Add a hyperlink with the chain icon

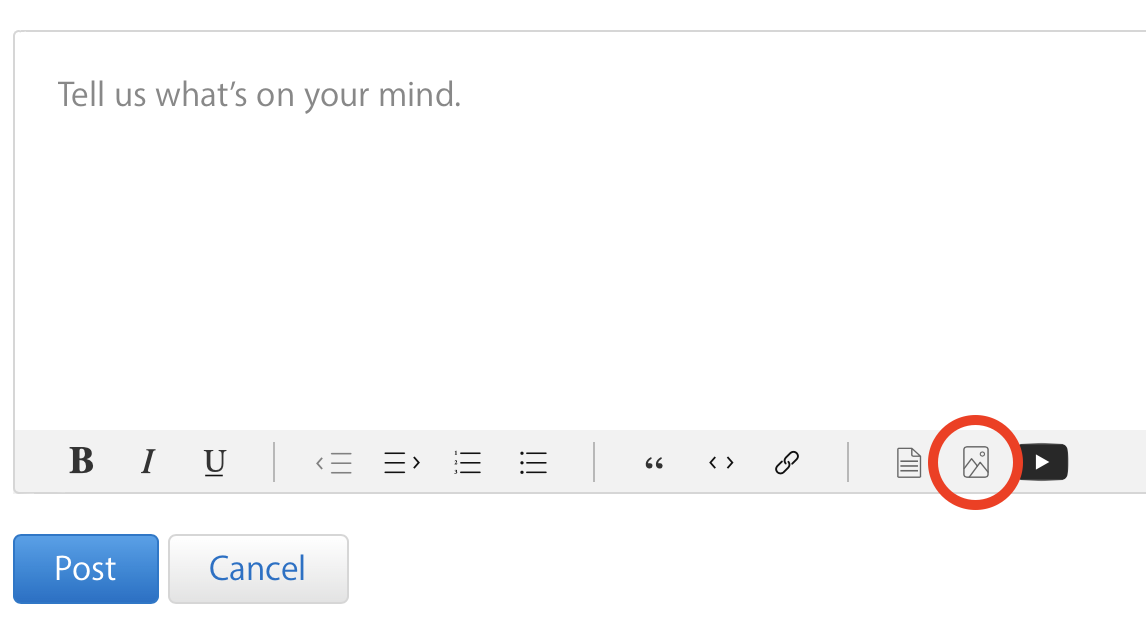pos(787,463)
